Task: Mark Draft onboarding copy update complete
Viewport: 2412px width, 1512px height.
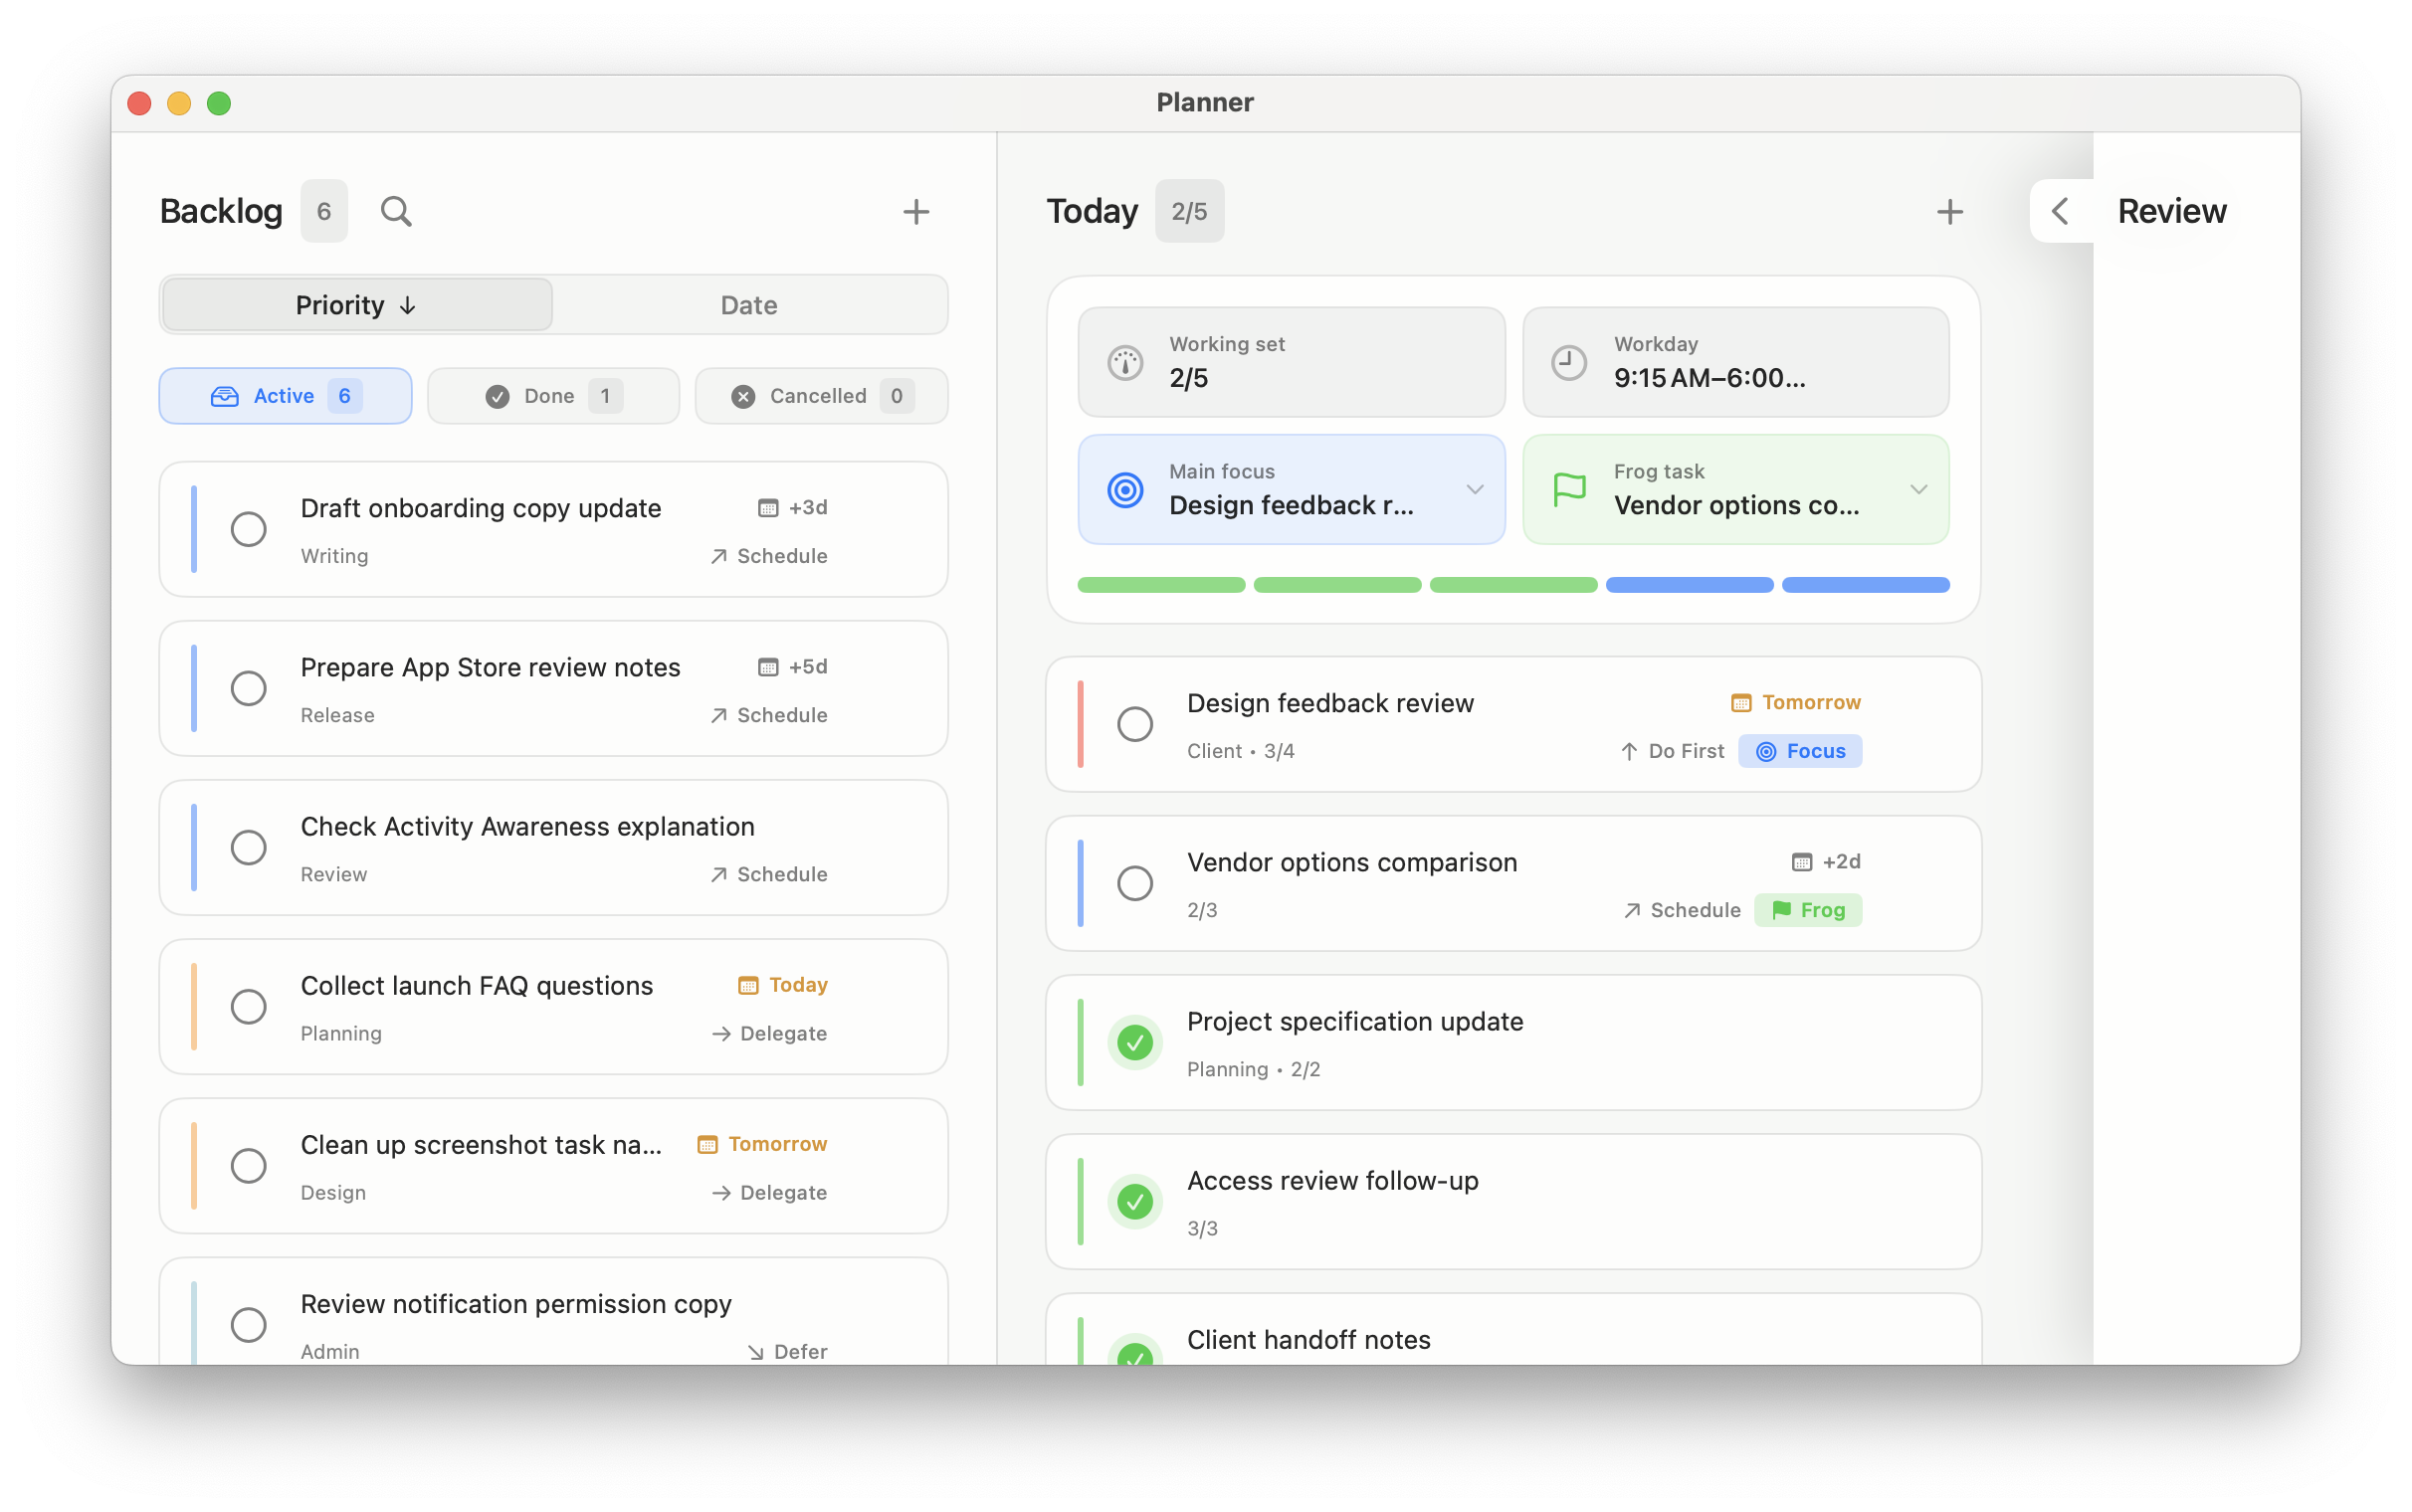Action: click(248, 529)
